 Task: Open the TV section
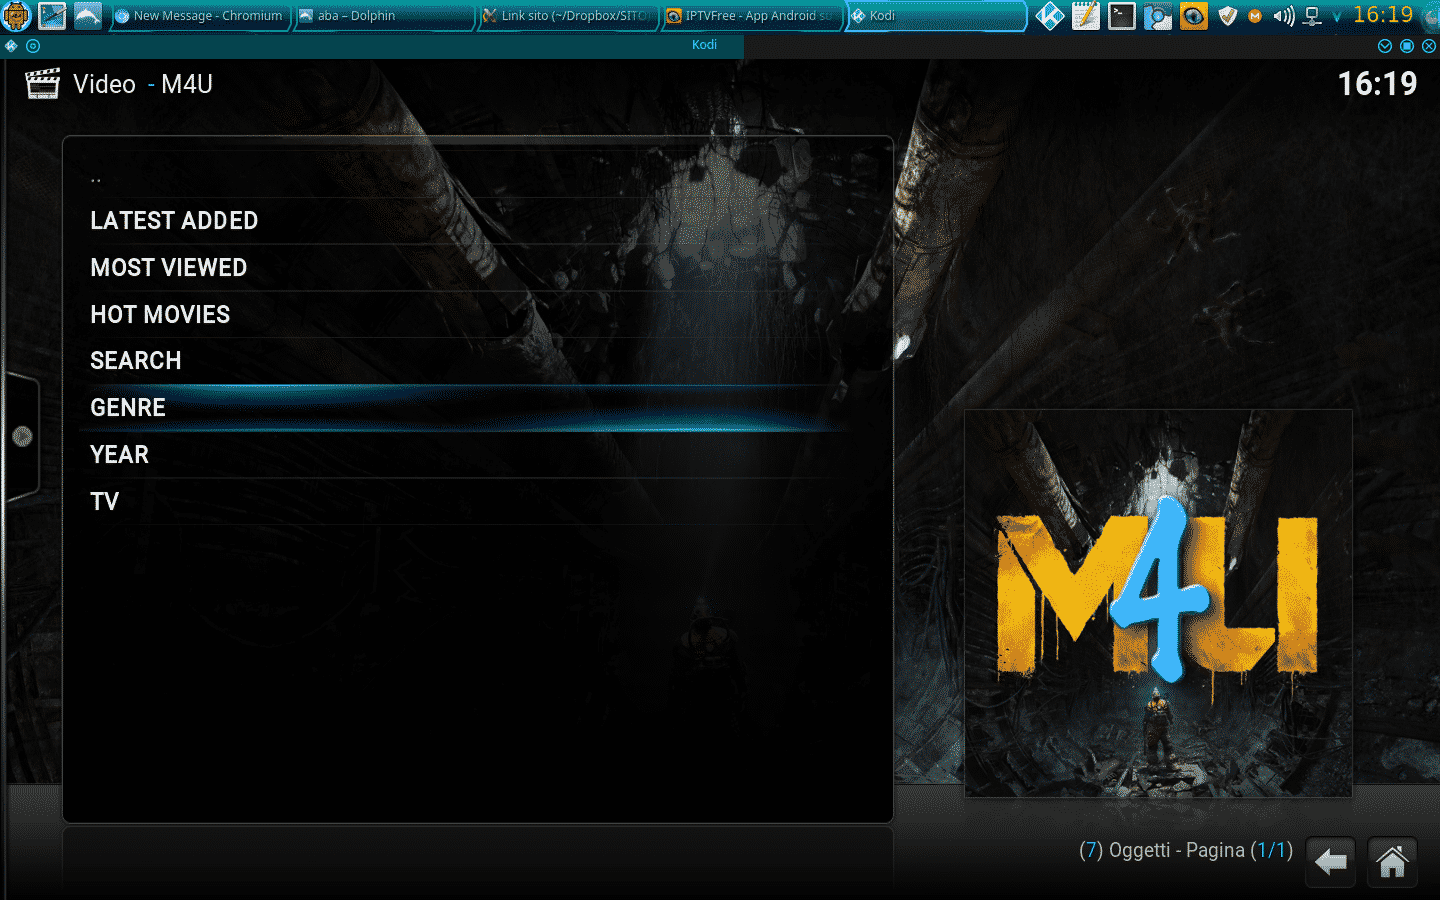[476, 502]
